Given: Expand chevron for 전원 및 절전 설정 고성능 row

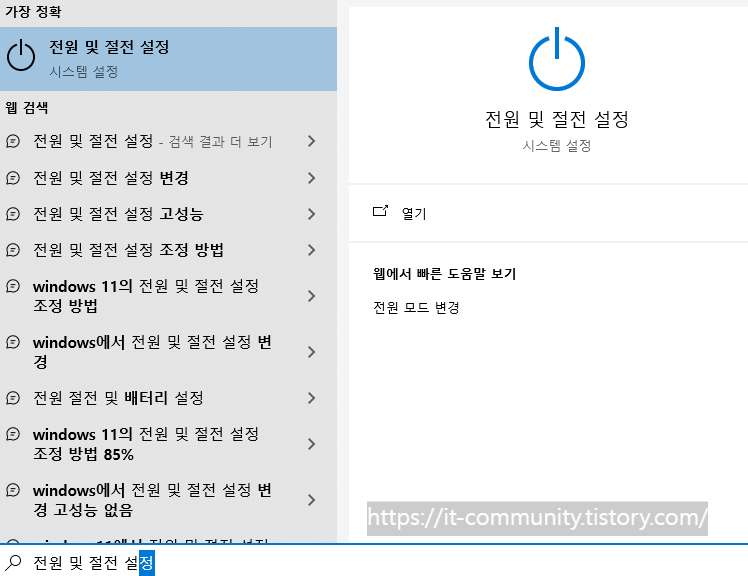Looking at the screenshot, I should click(312, 214).
